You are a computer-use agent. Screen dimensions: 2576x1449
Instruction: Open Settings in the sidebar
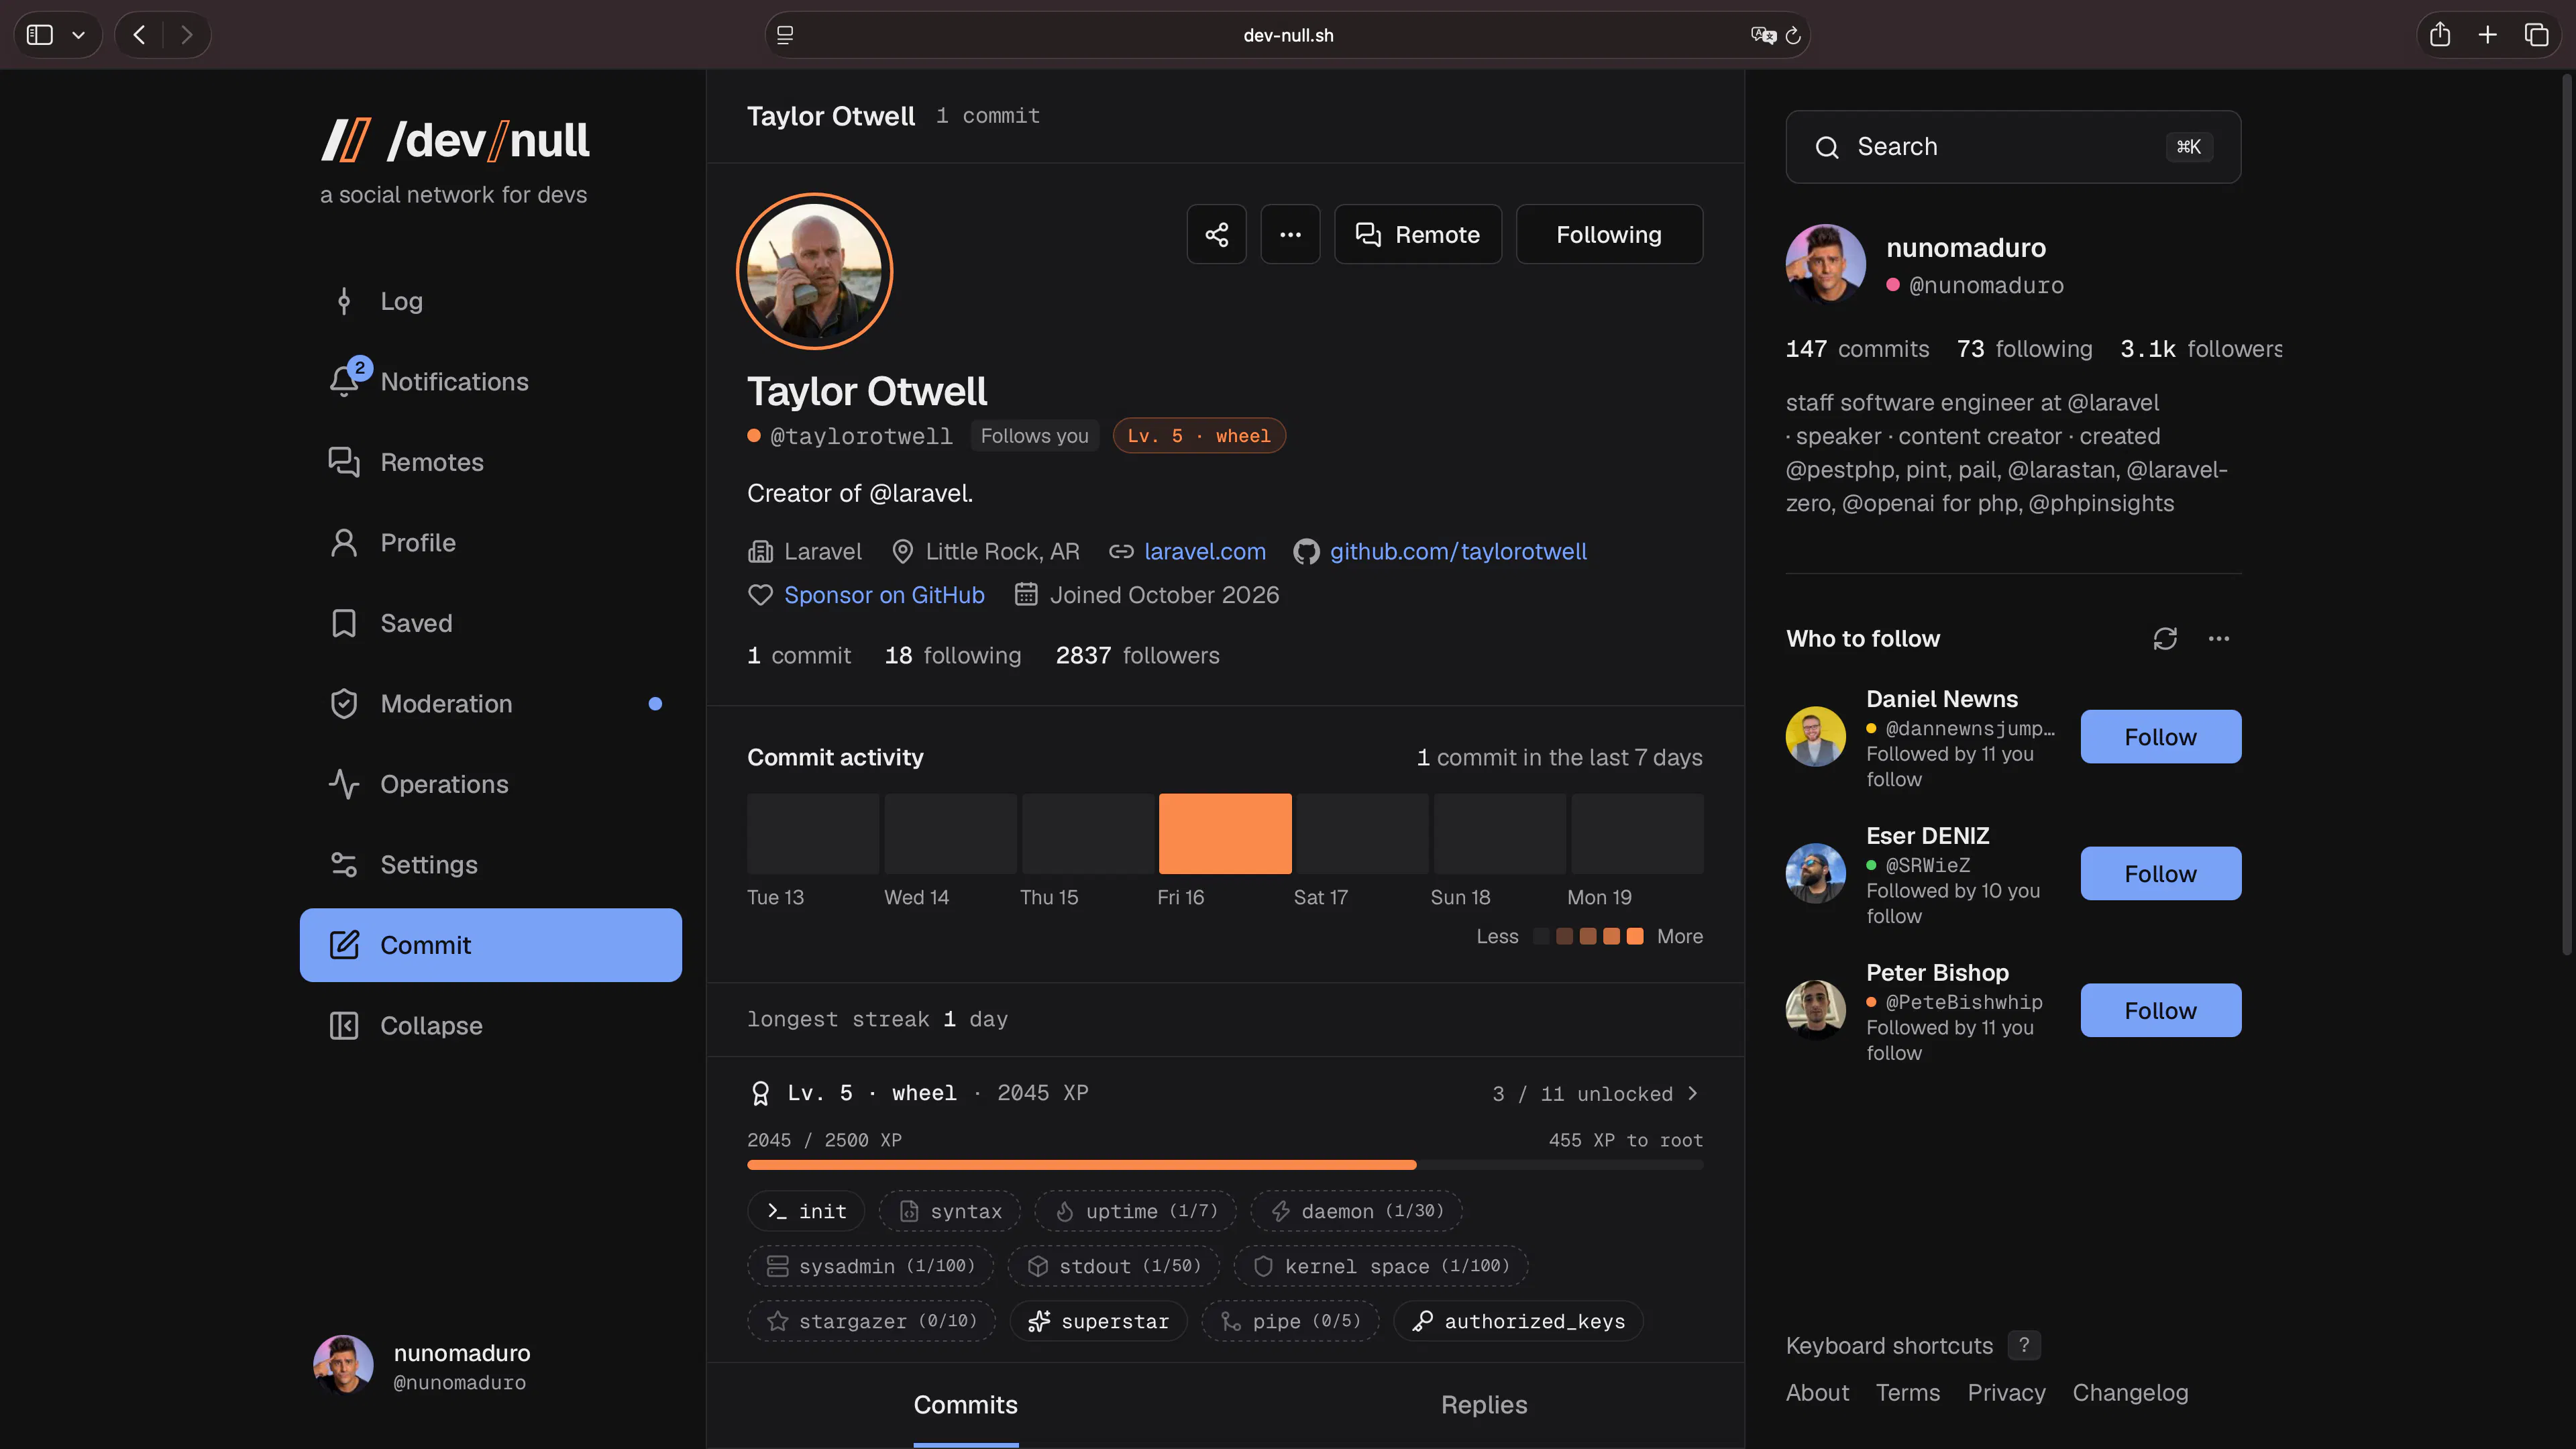490,864
